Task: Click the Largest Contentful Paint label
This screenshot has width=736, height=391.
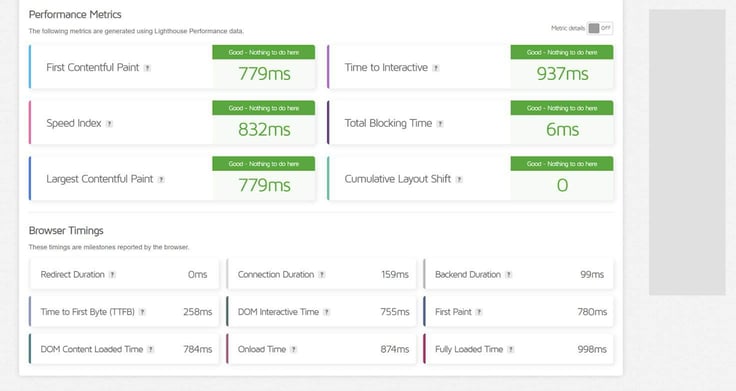Action: tap(100, 179)
